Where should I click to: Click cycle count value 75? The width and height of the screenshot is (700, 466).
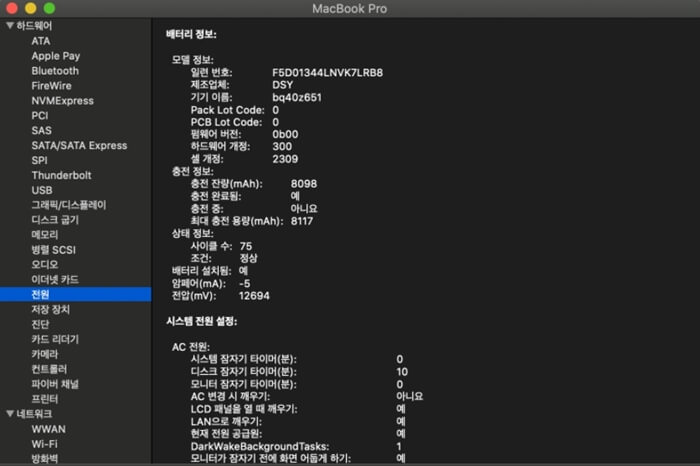click(x=246, y=246)
